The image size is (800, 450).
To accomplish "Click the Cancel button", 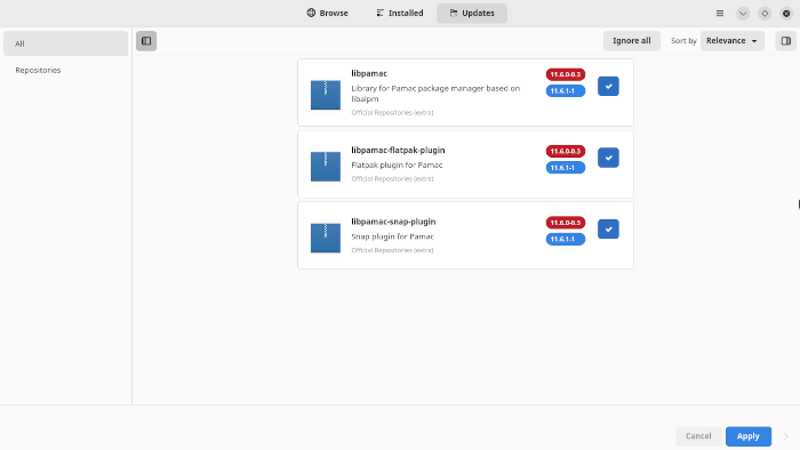I will [698, 436].
